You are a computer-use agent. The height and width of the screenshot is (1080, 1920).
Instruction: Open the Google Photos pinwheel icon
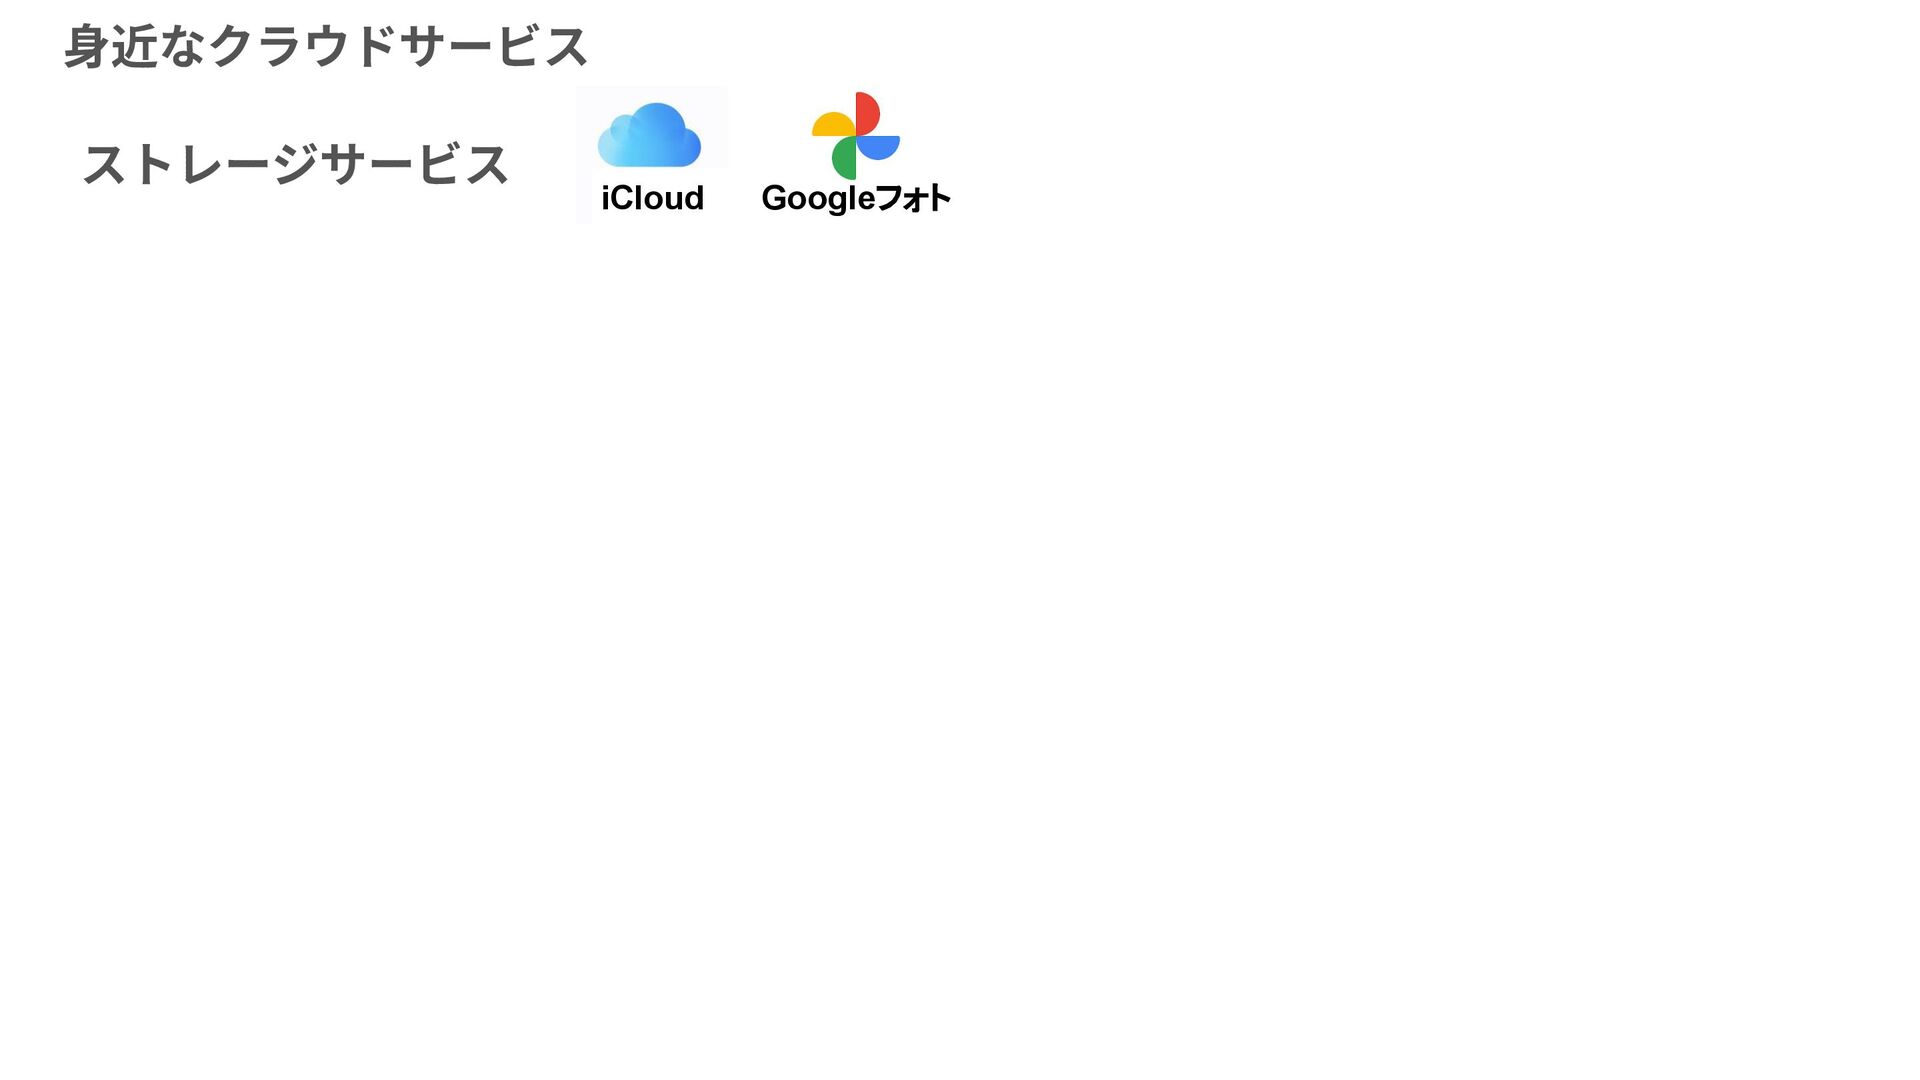point(856,136)
